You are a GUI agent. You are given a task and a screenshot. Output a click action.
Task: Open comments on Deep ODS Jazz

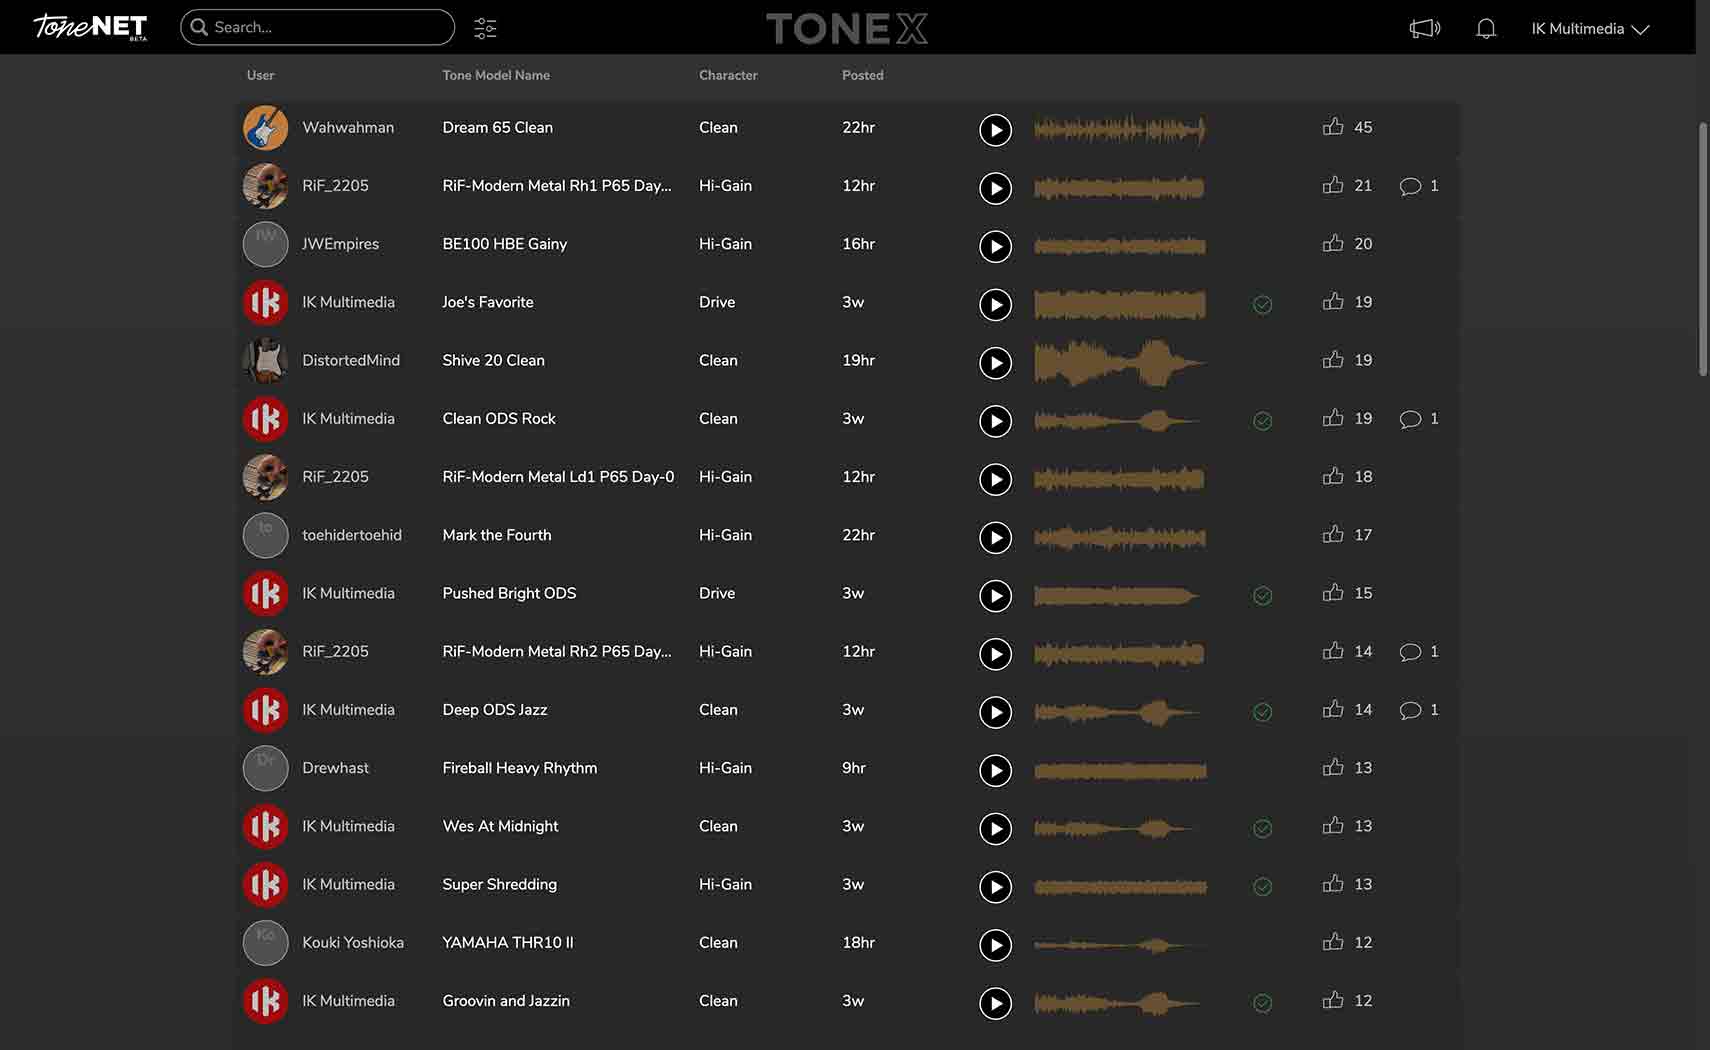point(1410,710)
